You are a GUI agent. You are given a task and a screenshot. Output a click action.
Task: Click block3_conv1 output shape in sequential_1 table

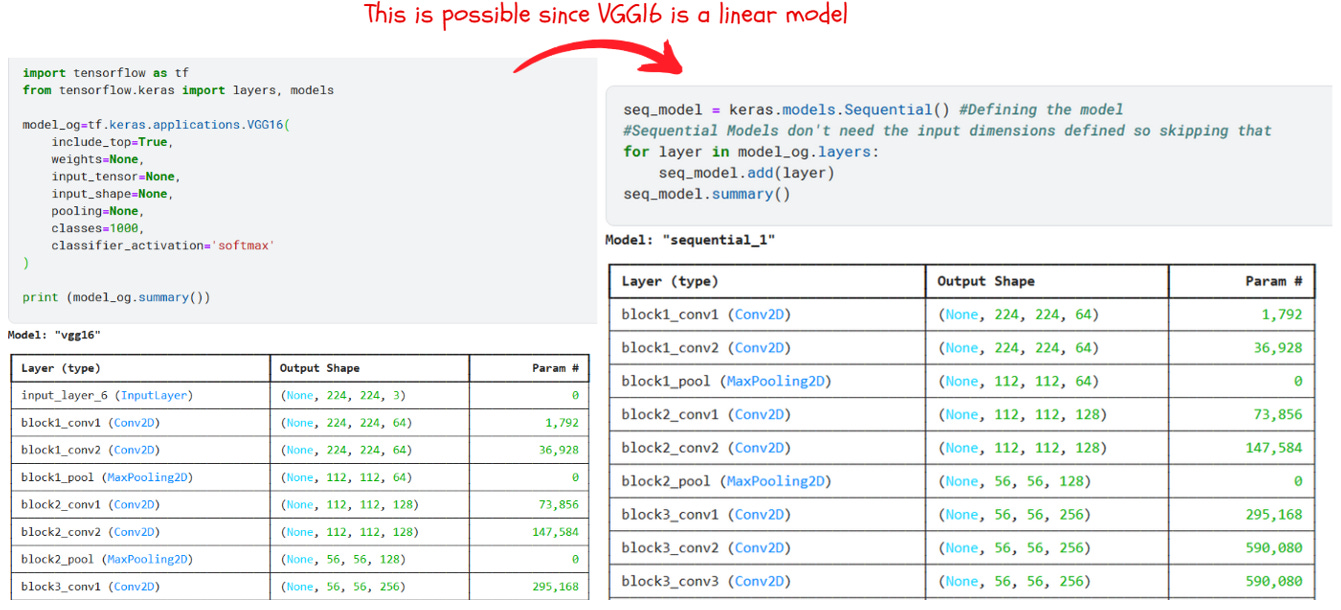[x=1014, y=515]
